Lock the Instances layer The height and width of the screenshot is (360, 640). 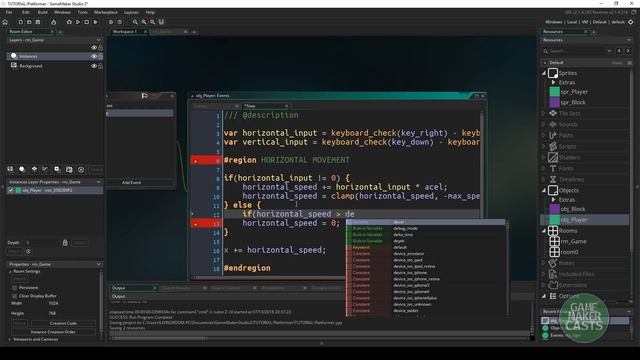coord(100,56)
